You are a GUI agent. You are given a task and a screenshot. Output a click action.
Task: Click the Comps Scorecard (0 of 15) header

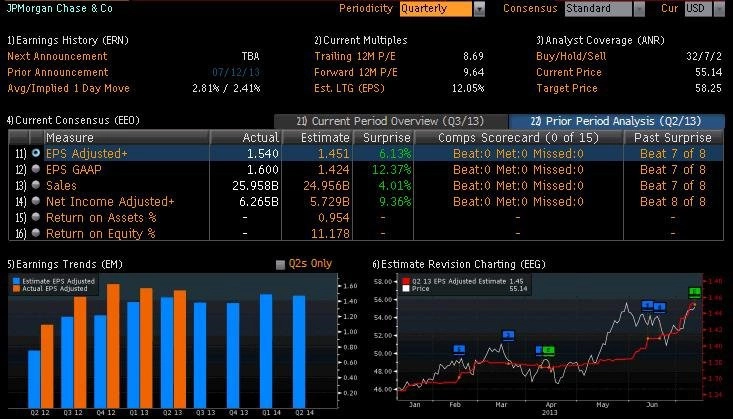pos(518,137)
